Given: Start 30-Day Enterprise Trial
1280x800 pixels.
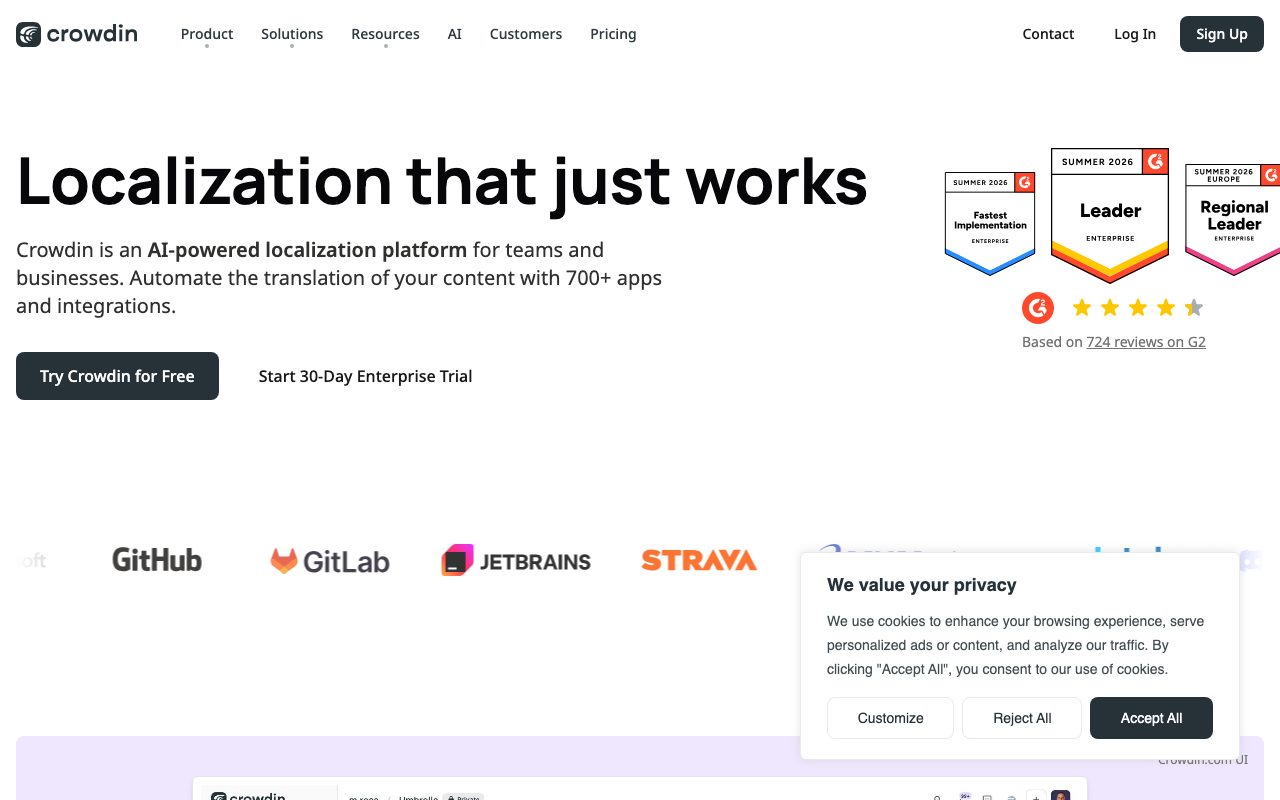Looking at the screenshot, I should (x=365, y=376).
